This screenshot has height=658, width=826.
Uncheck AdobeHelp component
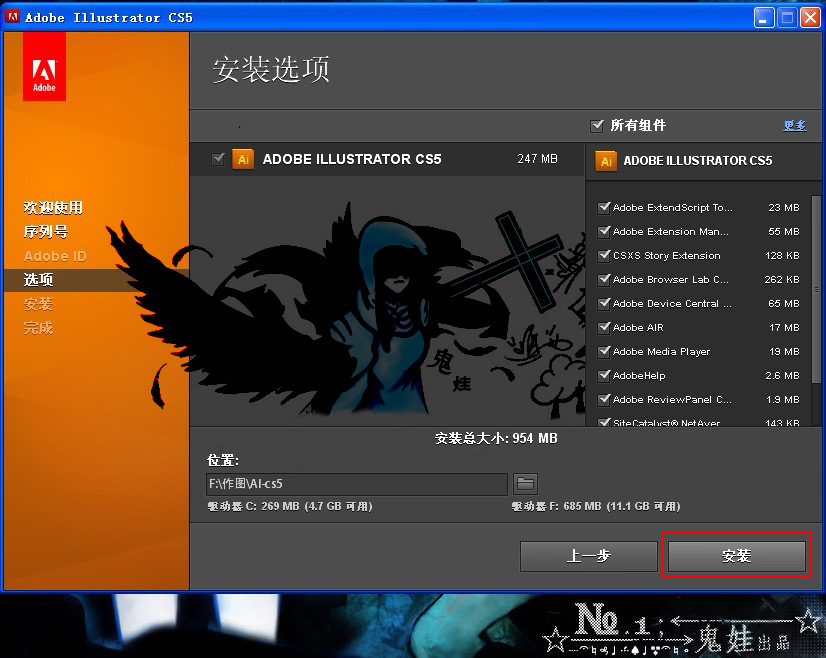(x=604, y=376)
